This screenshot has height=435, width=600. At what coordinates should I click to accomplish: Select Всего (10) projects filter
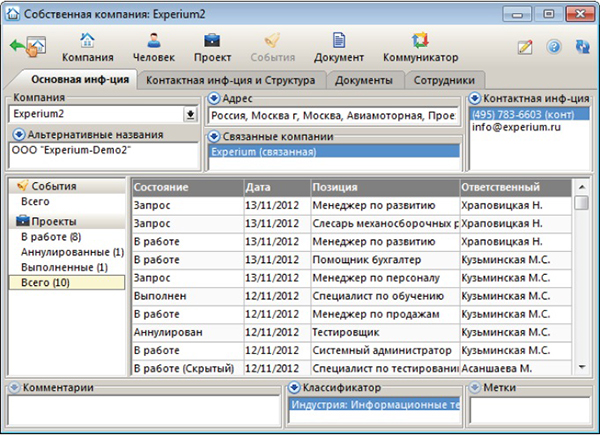[x=67, y=282]
